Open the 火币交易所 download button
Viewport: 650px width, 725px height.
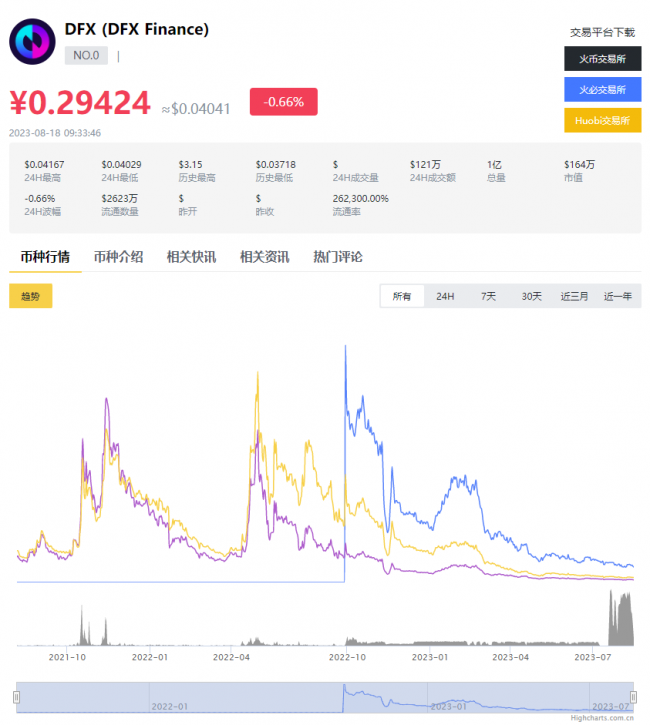602,59
